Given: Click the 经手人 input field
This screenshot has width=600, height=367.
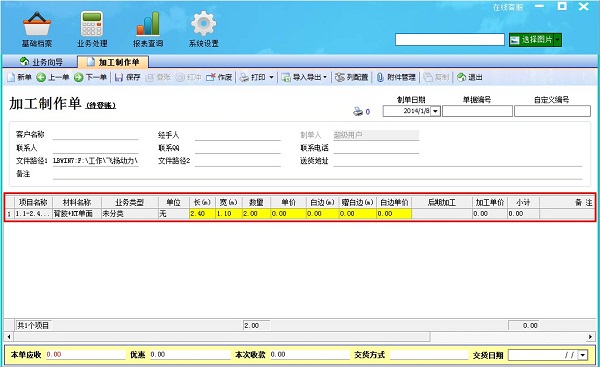Looking at the screenshot, I should coord(238,135).
